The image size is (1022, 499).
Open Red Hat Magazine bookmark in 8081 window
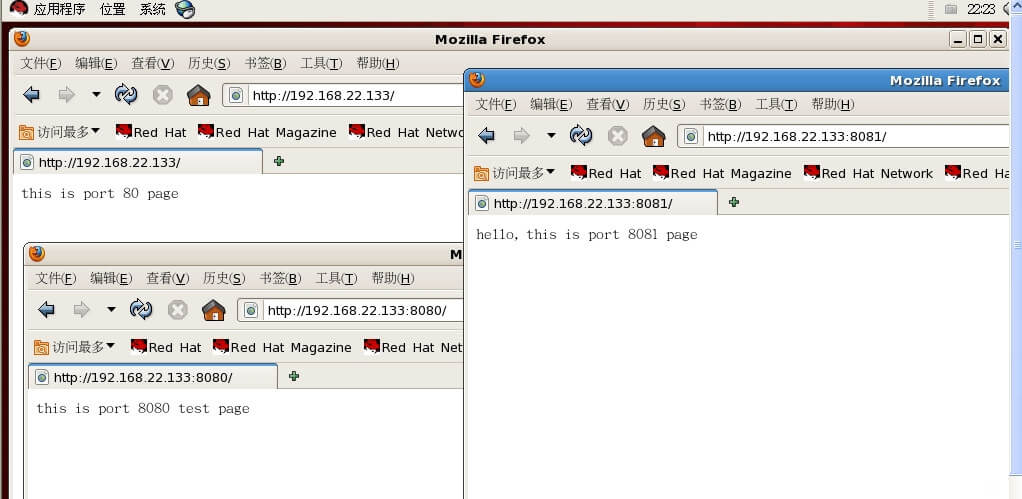(x=721, y=173)
